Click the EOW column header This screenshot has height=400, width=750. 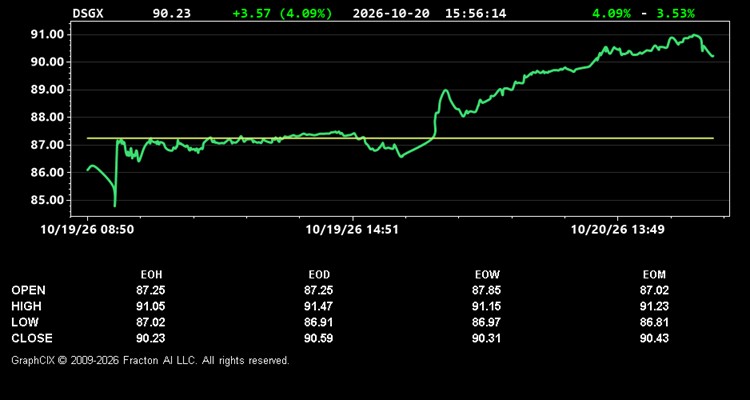click(x=487, y=275)
